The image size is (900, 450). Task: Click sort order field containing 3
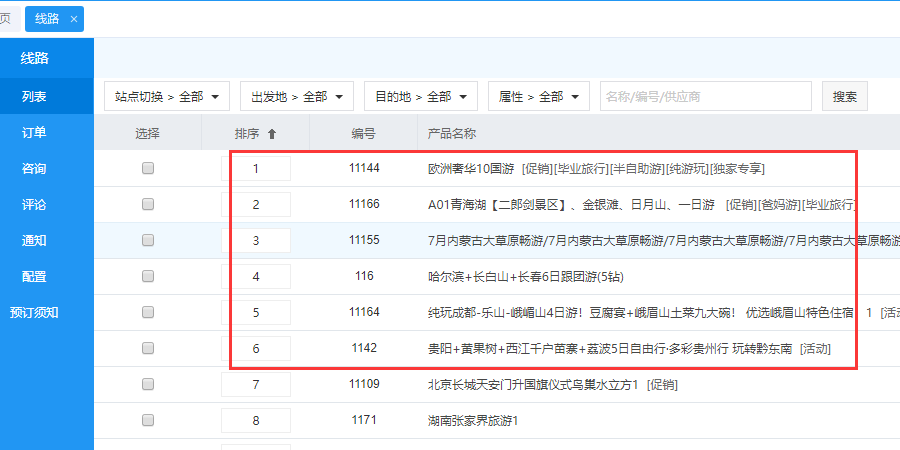(x=256, y=241)
